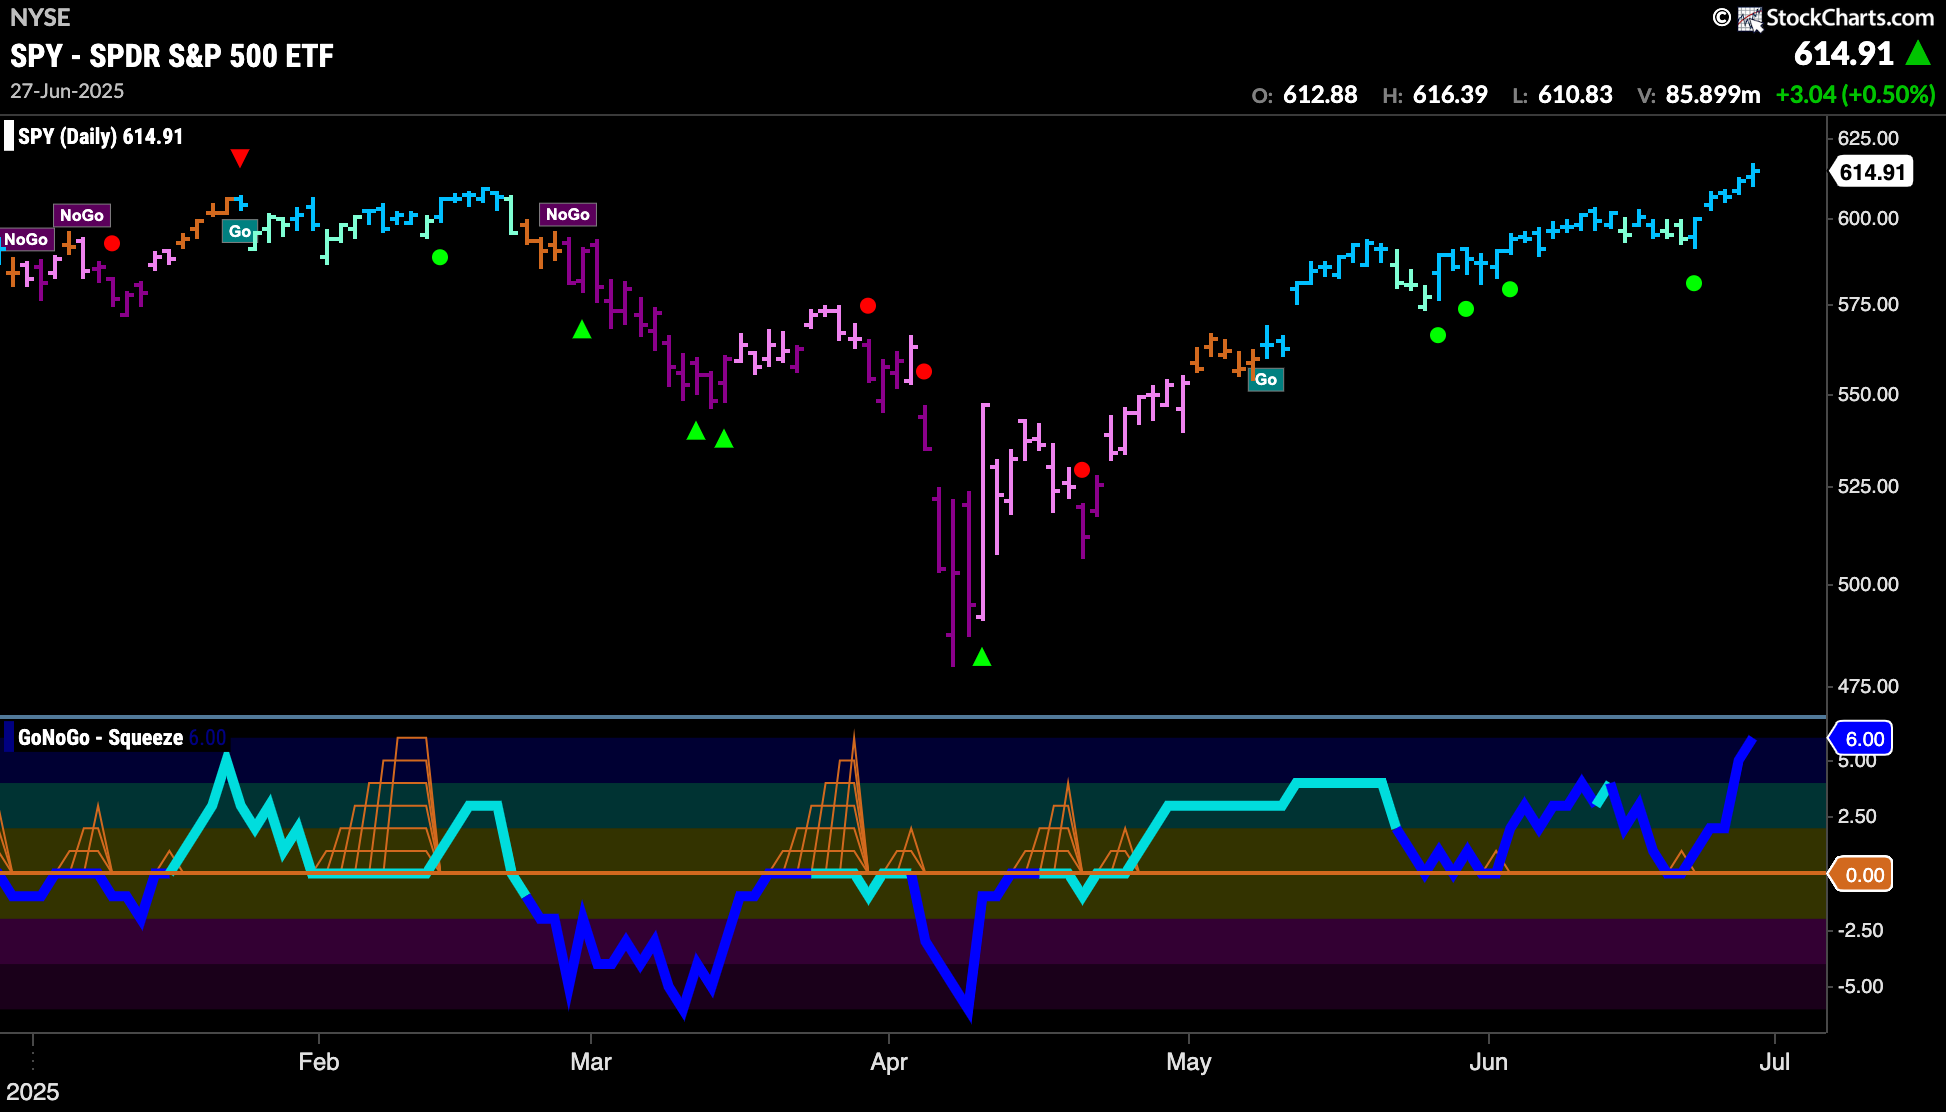Click the 2.50 squeeze axis label
Screen dimensions: 1946x1112
(x=1857, y=816)
